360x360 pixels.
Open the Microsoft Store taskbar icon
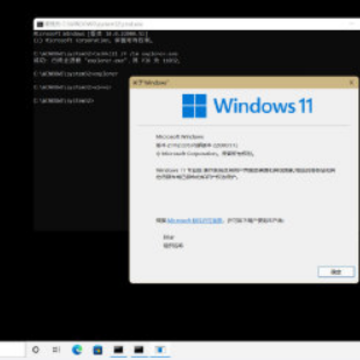click(x=98, y=350)
